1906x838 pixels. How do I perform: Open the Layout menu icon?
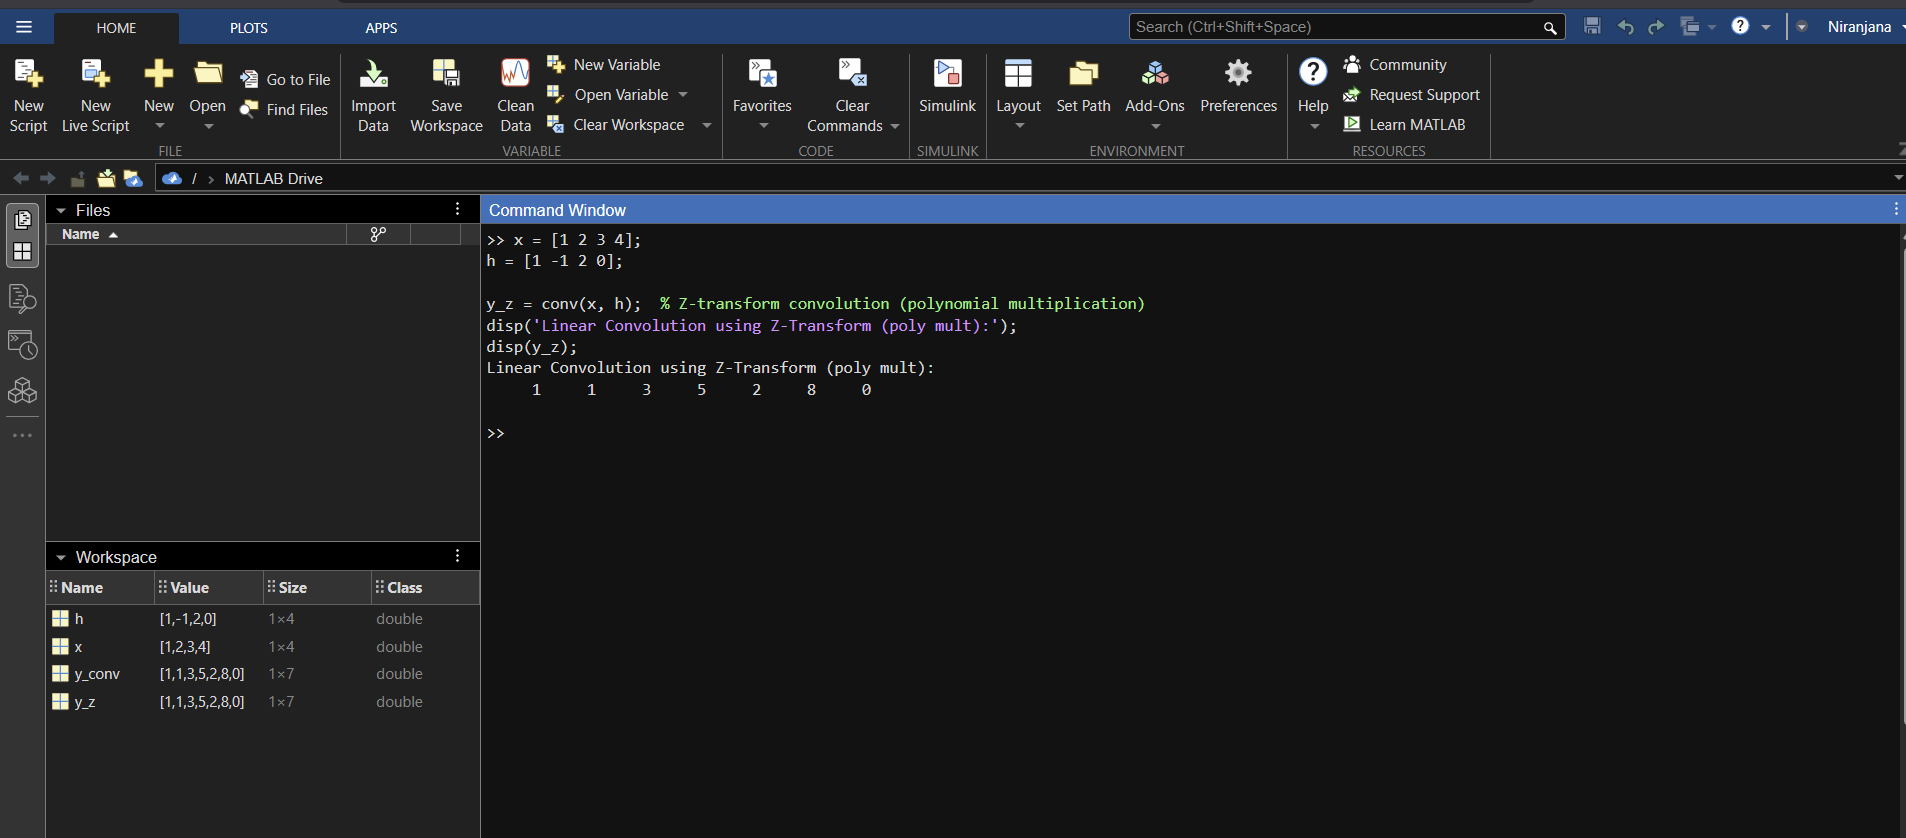1018,73
